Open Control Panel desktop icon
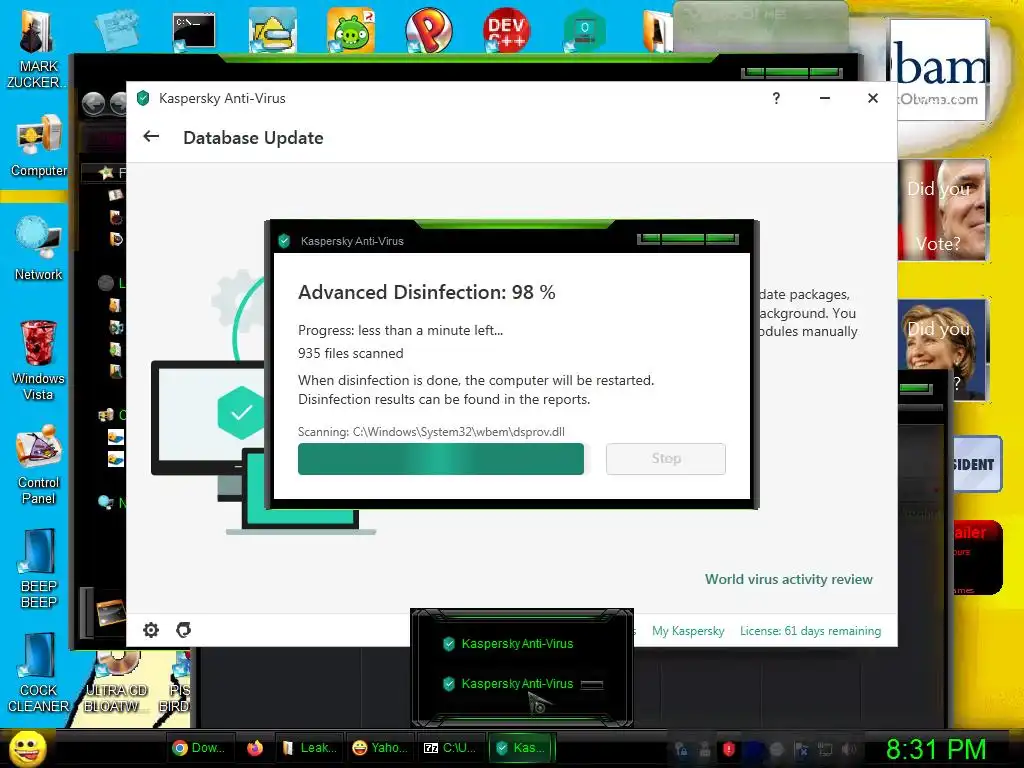This screenshot has width=1024, height=768. [39, 465]
